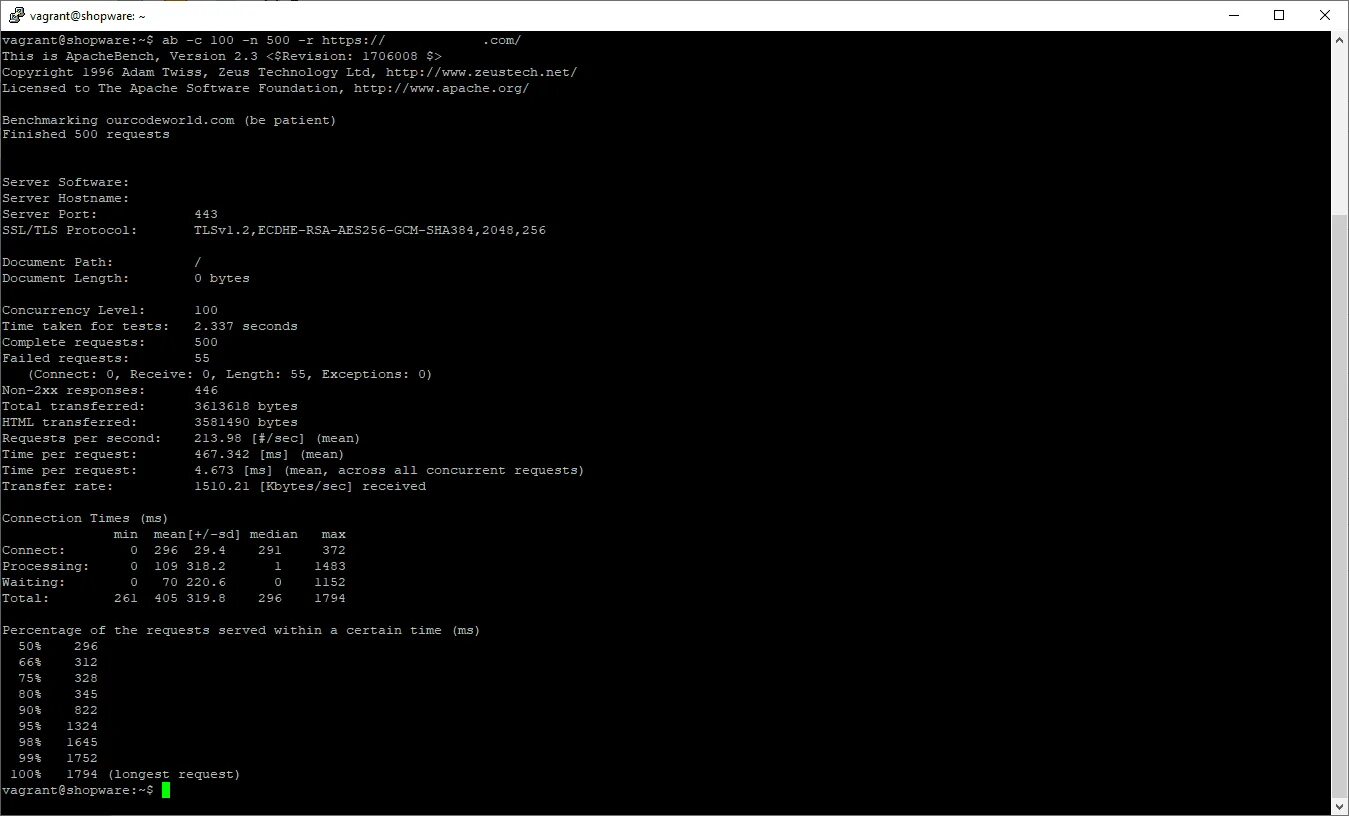Click Document Length value '0 bytes'
Viewport: 1349px width, 816px height.
[222, 278]
